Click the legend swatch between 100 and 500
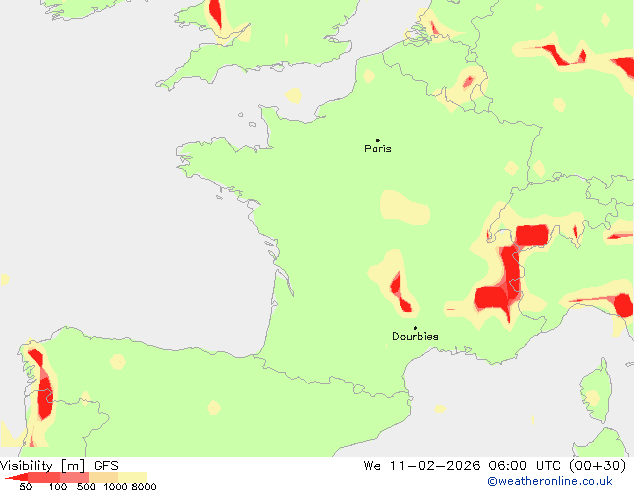The width and height of the screenshot is (634, 490). click(x=74, y=477)
